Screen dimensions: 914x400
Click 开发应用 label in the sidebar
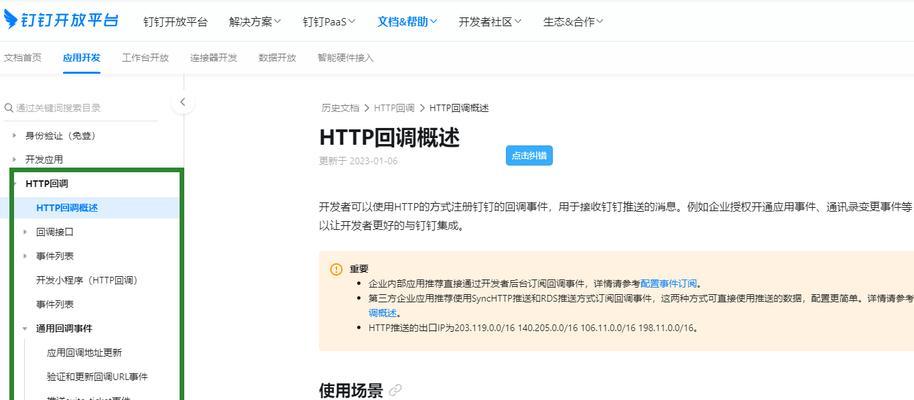coord(44,159)
